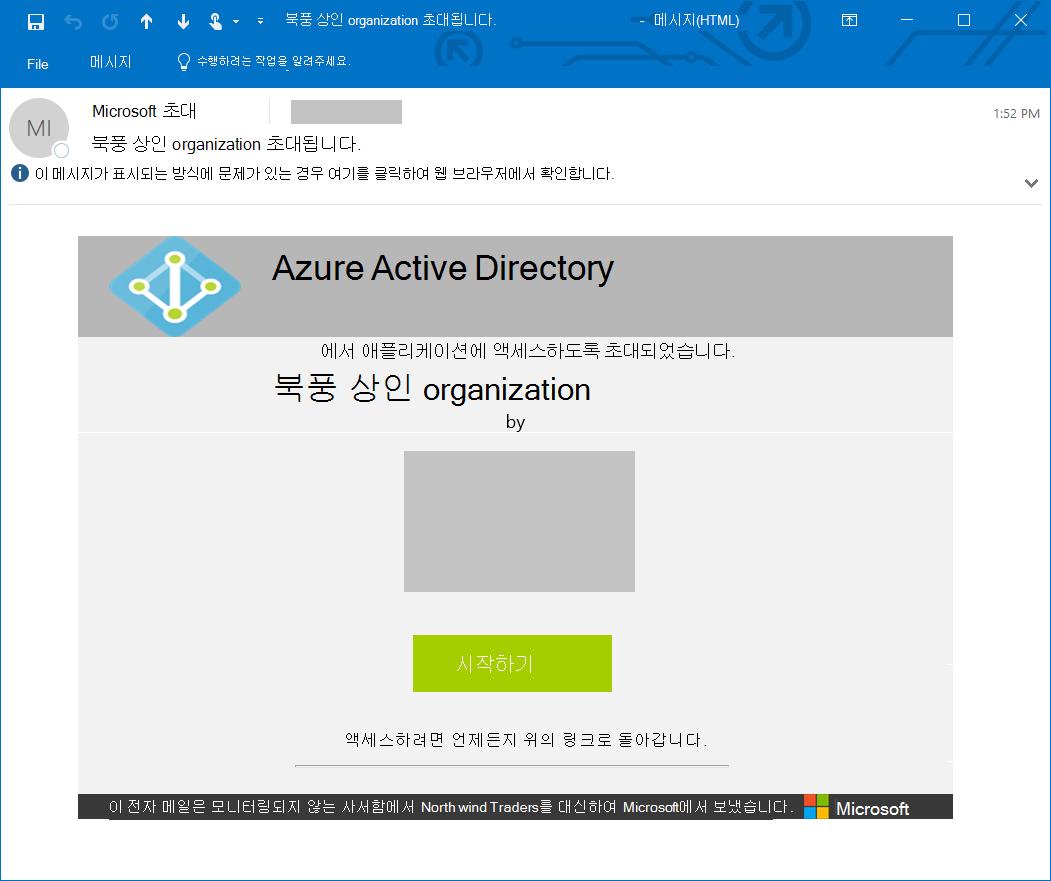Click the gray inviter image placeholder
This screenshot has height=881, width=1051.
click(x=519, y=522)
